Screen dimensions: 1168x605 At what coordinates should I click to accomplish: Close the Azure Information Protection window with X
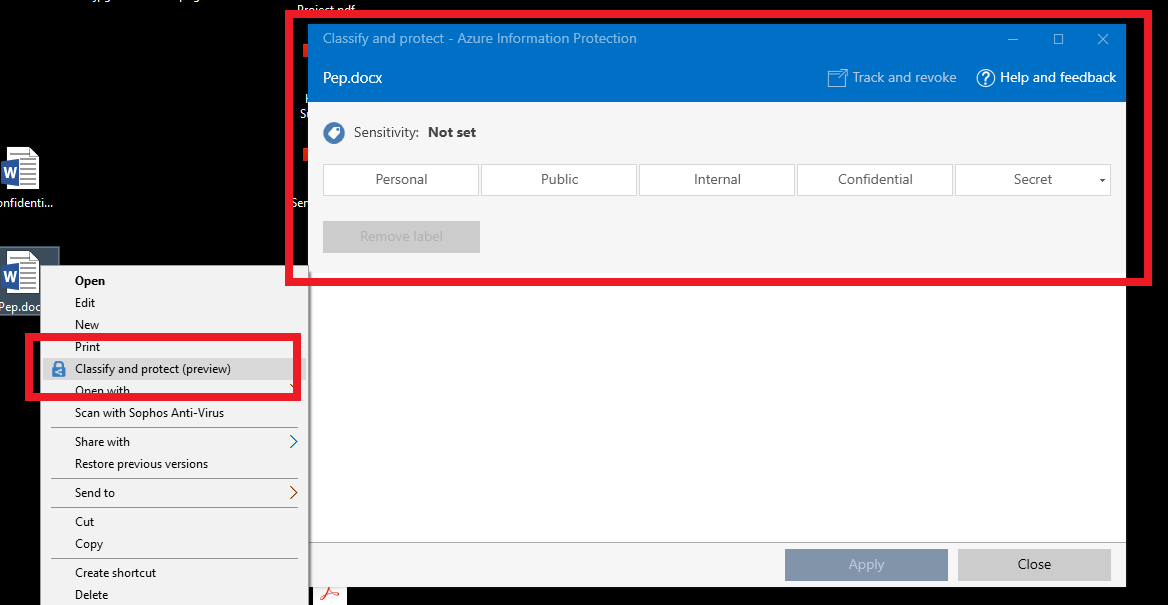(1103, 39)
